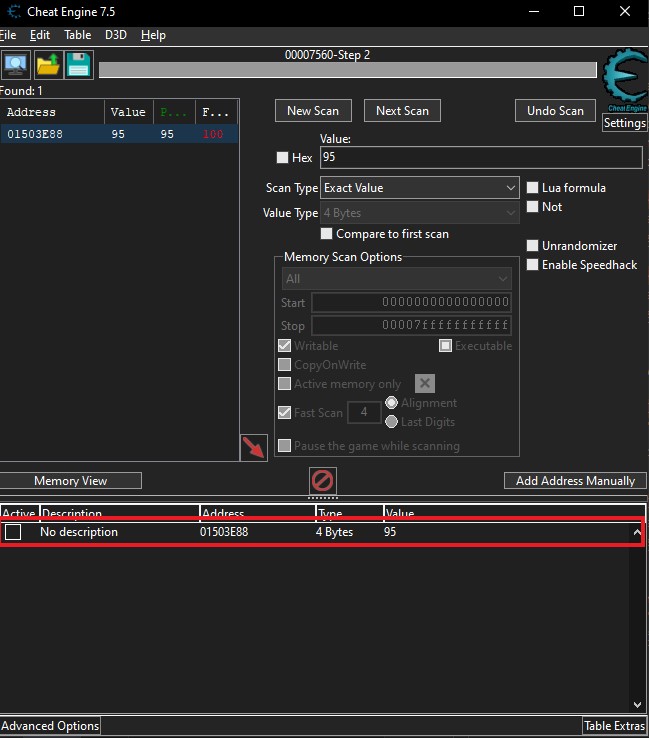Screen dimensions: 649x738
Task: Click the X beside Active memory only
Action: [424, 384]
